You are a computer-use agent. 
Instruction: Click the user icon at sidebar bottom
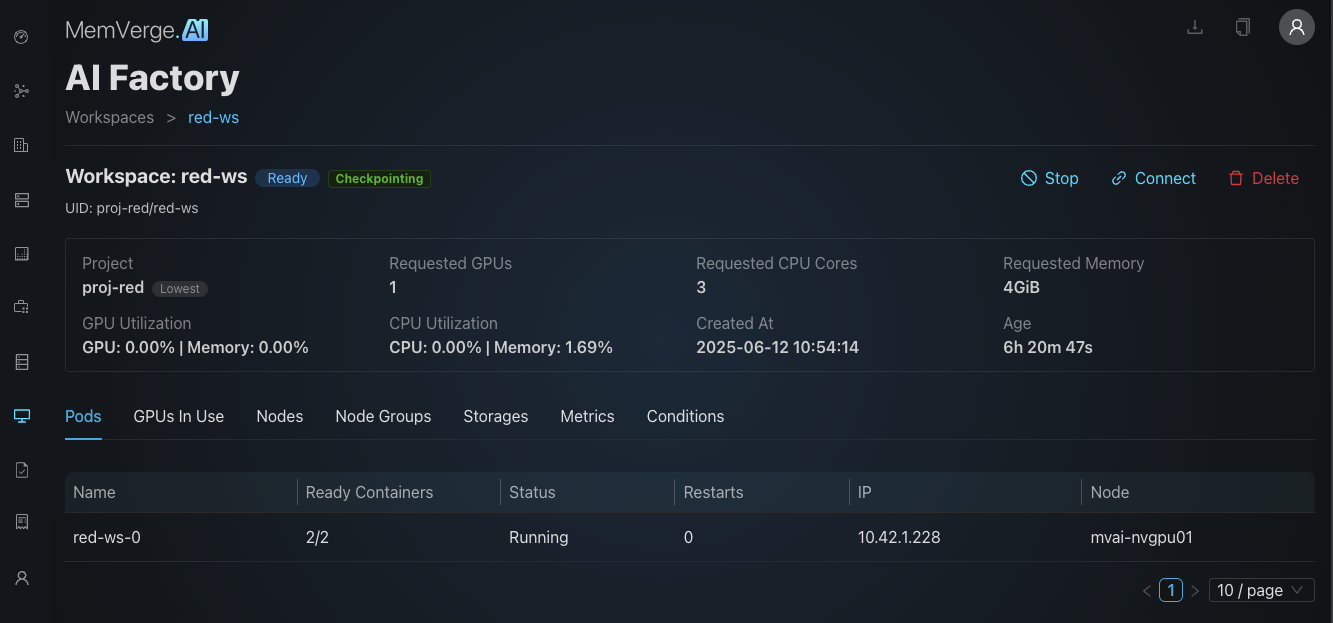point(21,578)
